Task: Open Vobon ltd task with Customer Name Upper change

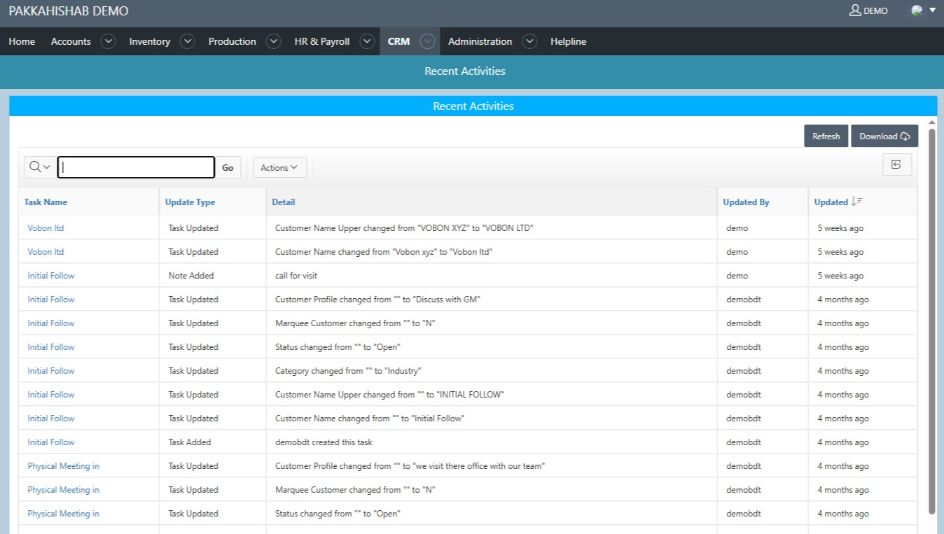Action: (45, 228)
